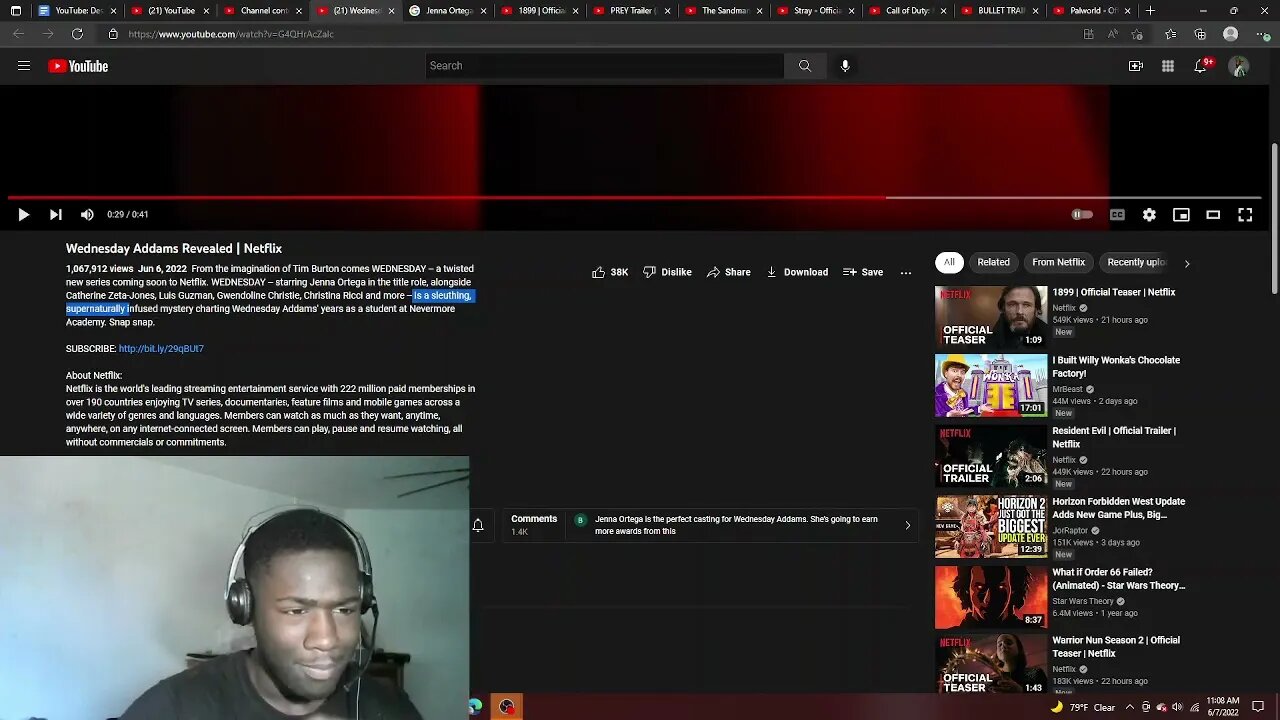Start voice search with microphone icon
Viewport: 1280px width, 720px height.
(845, 66)
